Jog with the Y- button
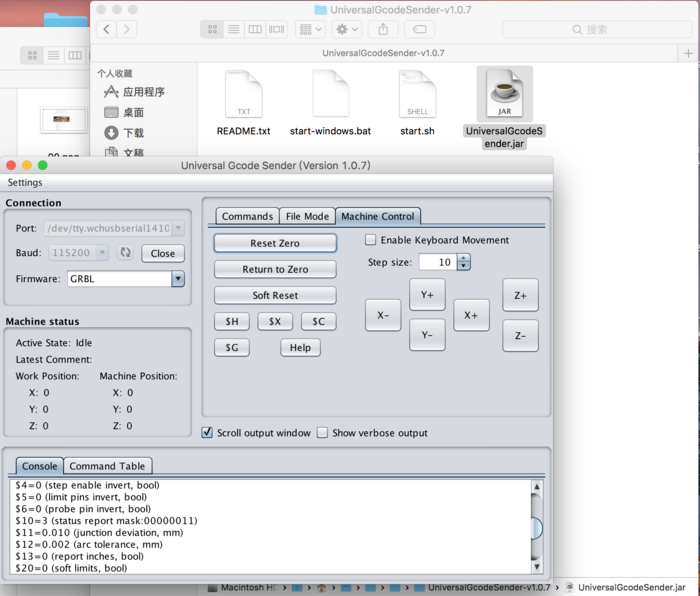 pyautogui.click(x=427, y=335)
